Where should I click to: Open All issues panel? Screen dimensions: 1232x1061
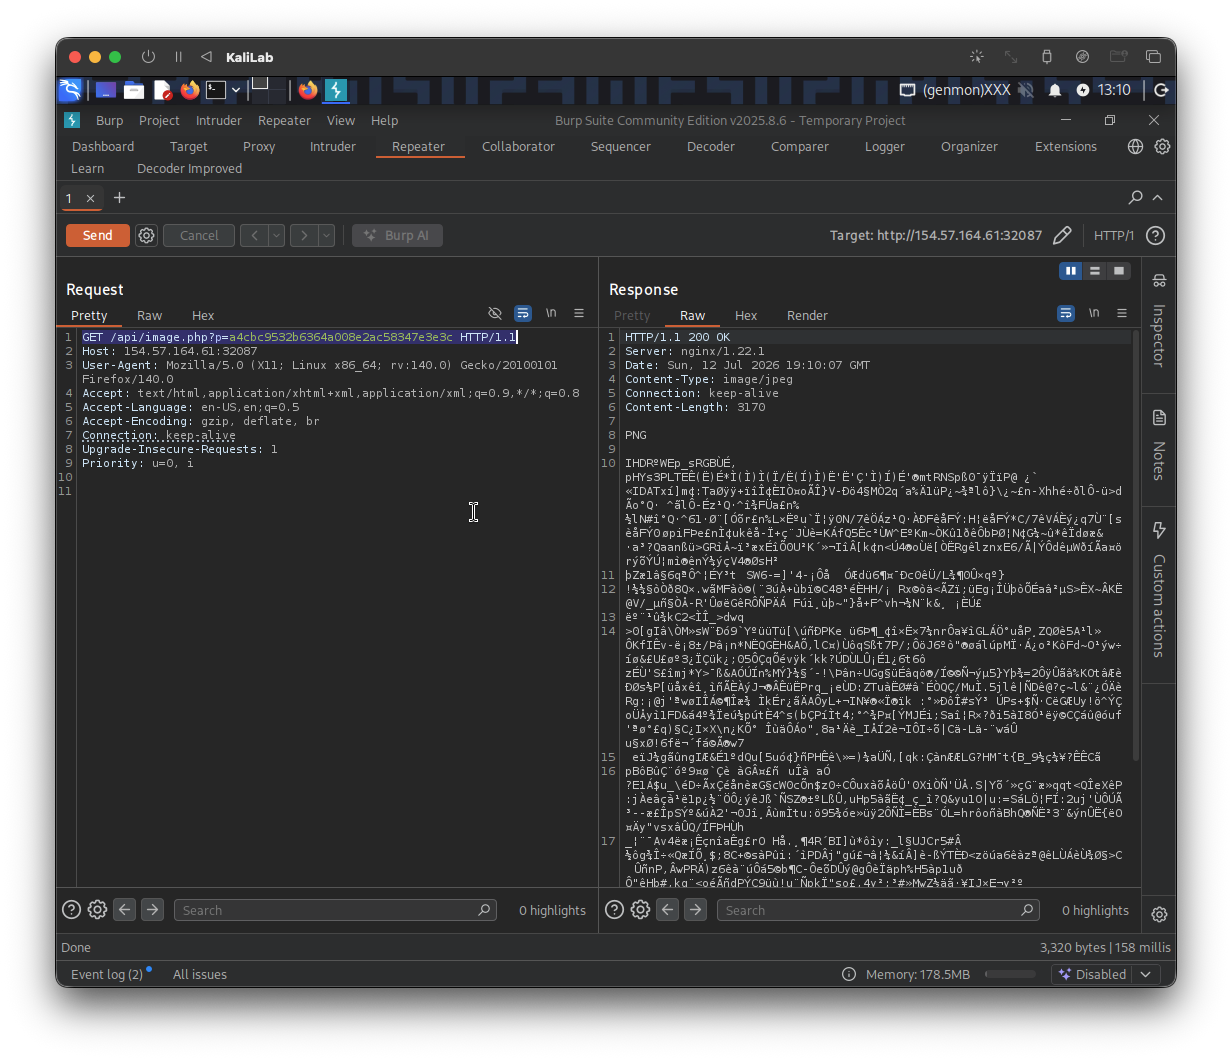pos(200,975)
